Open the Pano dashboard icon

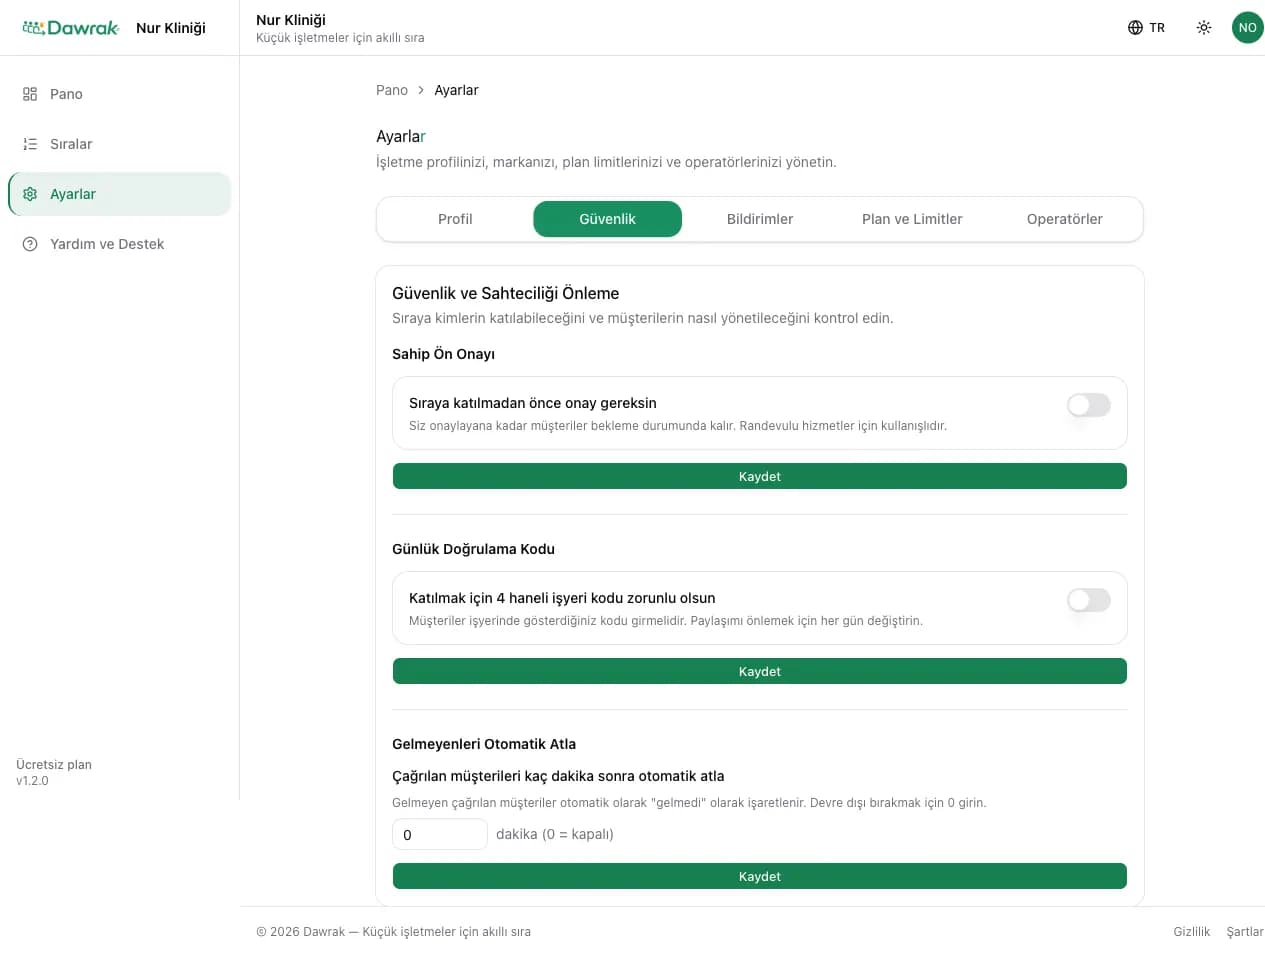(30, 94)
